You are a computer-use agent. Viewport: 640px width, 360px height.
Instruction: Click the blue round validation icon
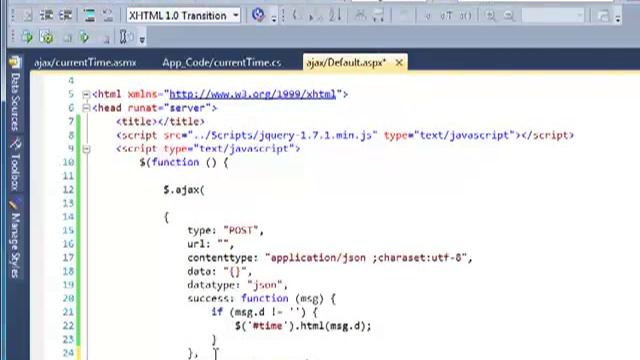tap(258, 15)
